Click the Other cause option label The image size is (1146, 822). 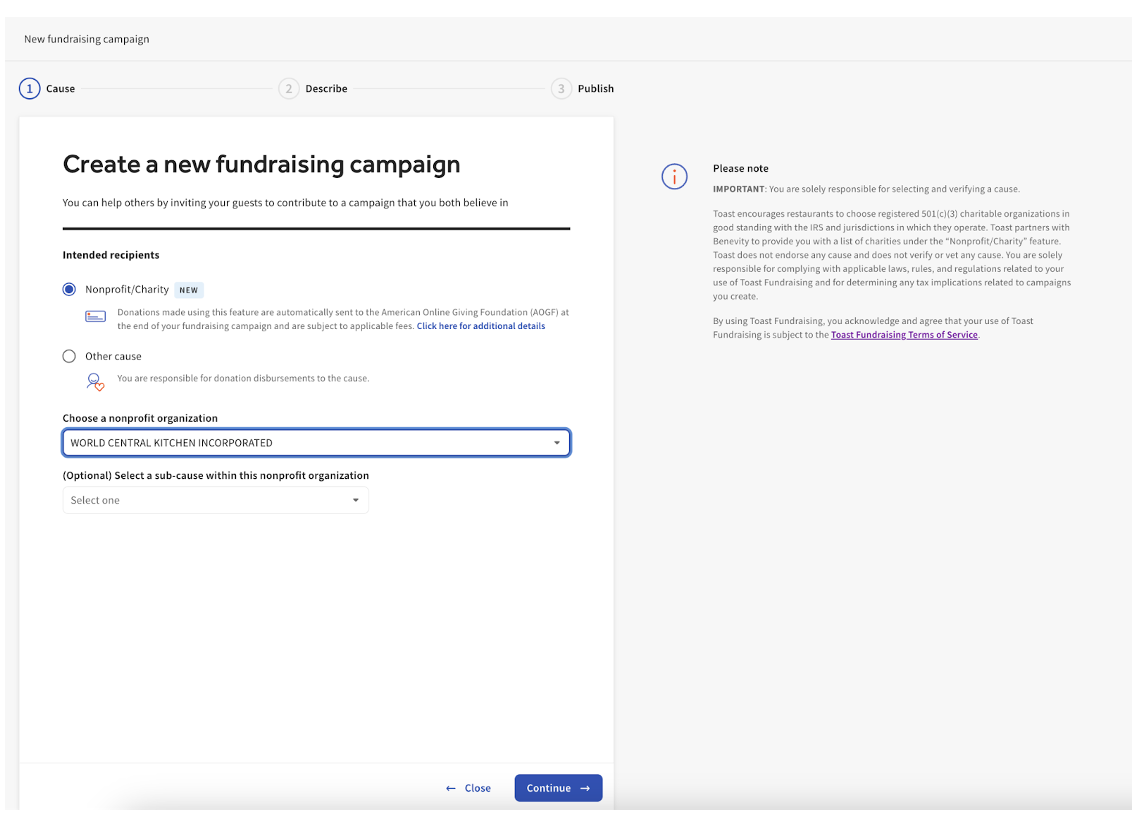coord(113,356)
